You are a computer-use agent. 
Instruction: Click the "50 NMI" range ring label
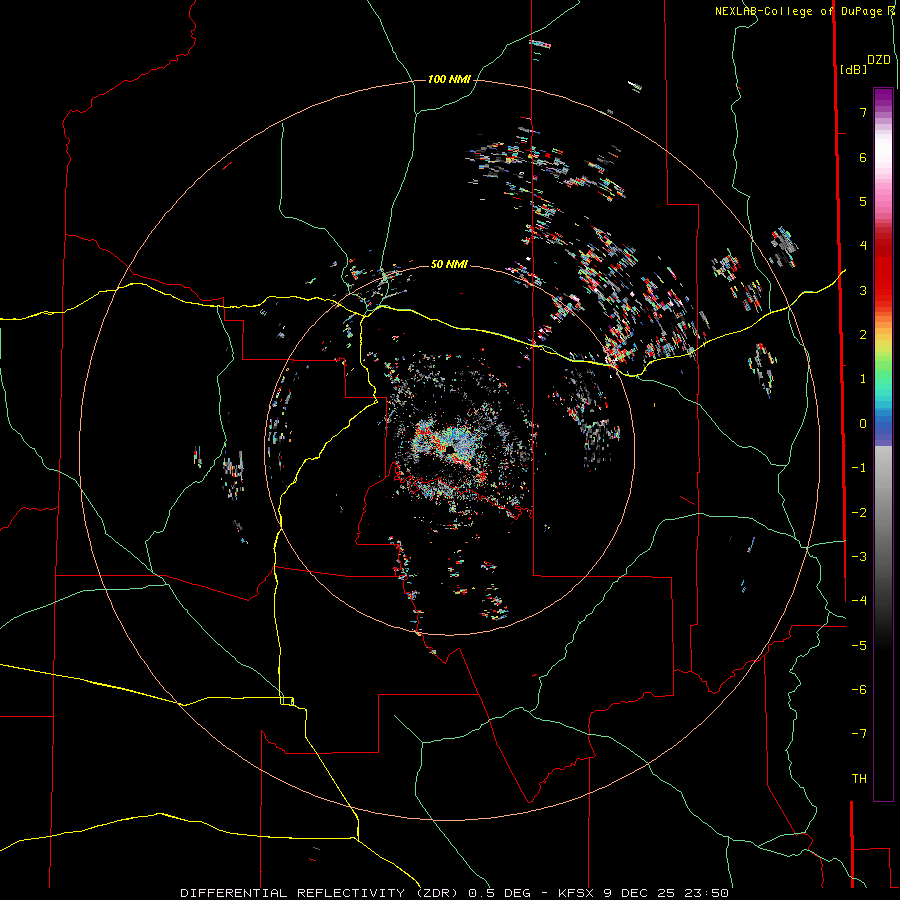pos(449,264)
